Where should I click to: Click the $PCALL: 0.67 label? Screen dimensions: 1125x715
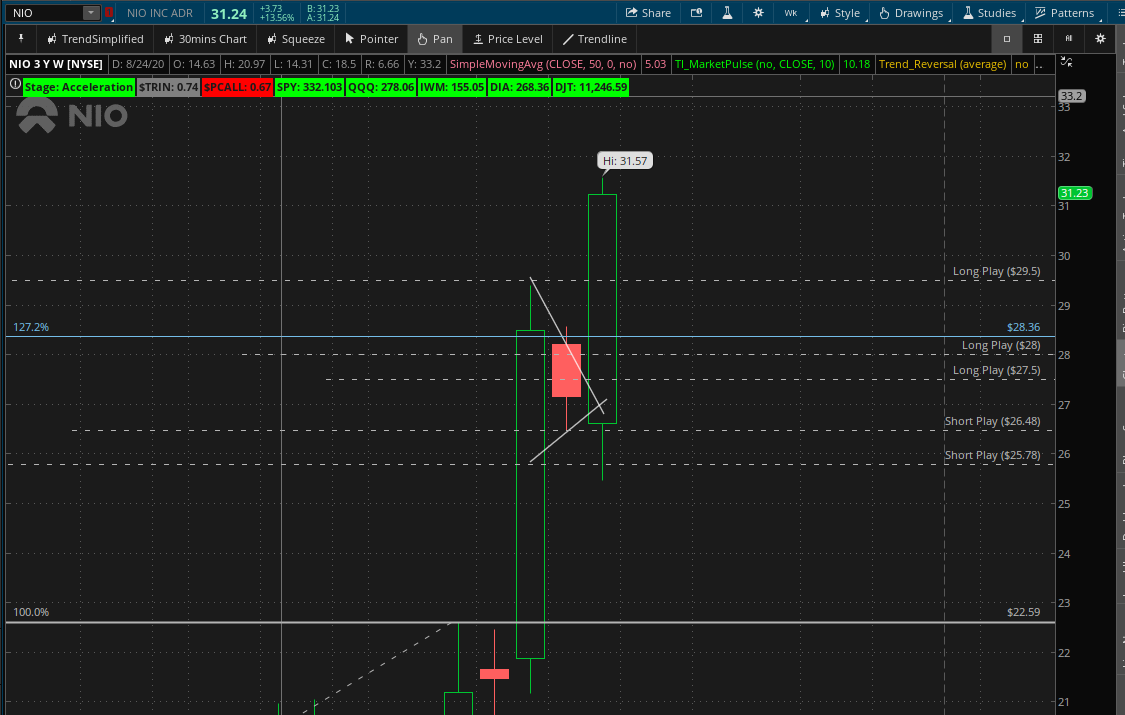coord(237,87)
